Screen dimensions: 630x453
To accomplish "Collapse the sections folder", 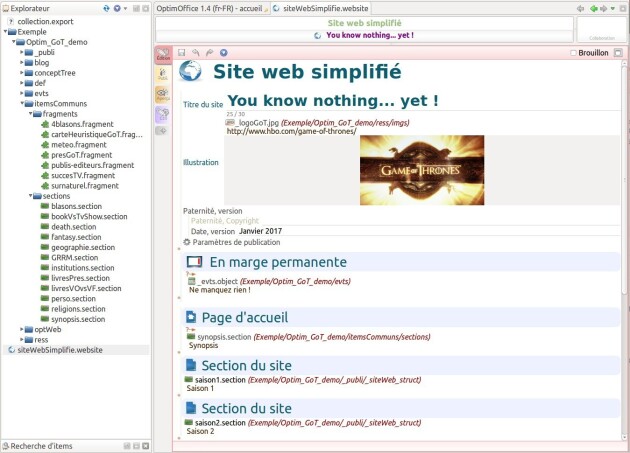I will 31,196.
